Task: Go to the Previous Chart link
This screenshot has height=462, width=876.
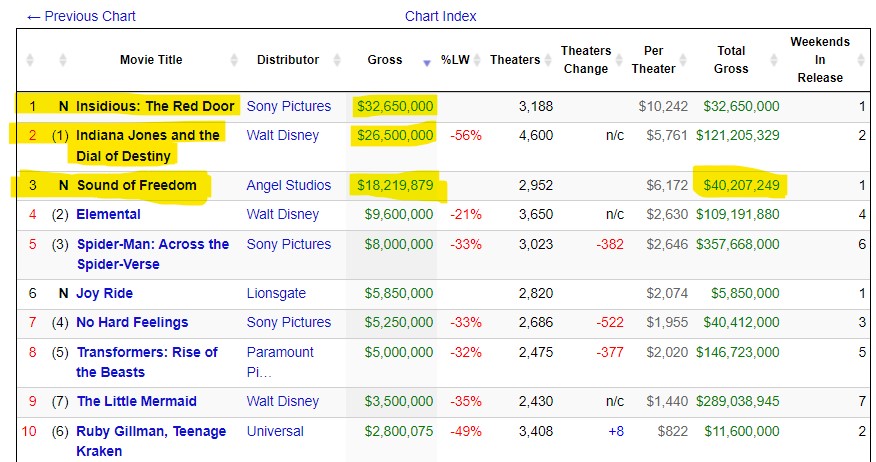Action: (x=81, y=16)
